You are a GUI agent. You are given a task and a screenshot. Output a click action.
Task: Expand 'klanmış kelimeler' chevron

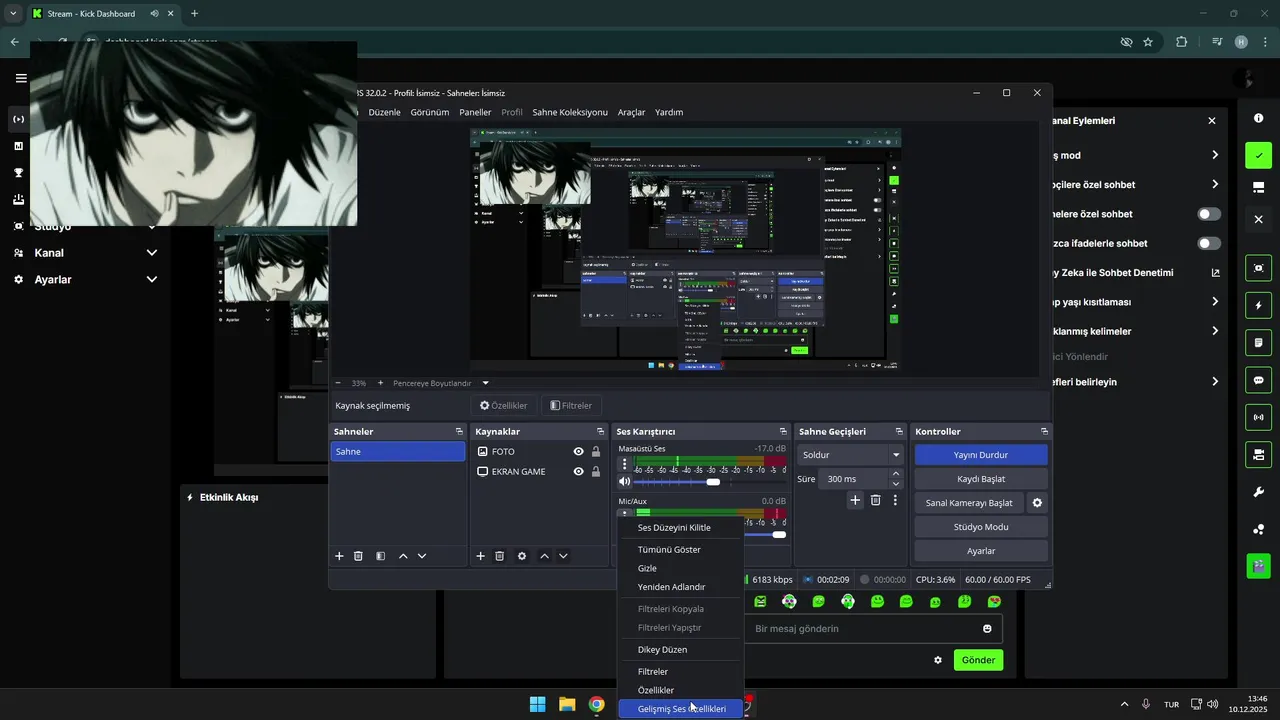[x=1215, y=331]
